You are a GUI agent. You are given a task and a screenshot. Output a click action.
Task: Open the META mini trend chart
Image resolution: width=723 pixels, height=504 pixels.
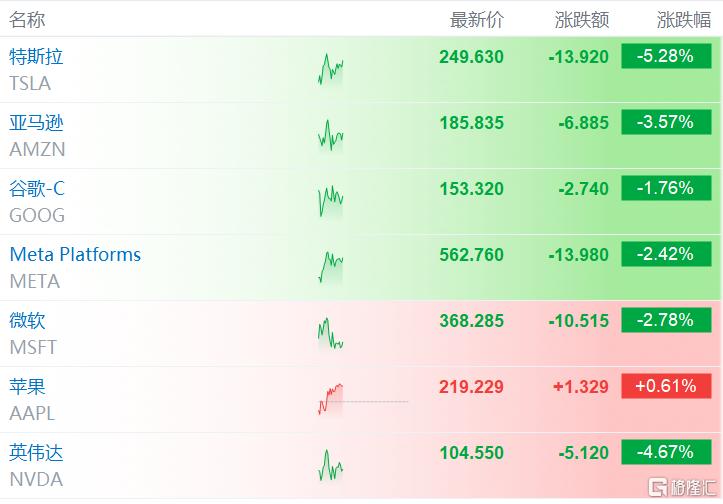(x=331, y=267)
